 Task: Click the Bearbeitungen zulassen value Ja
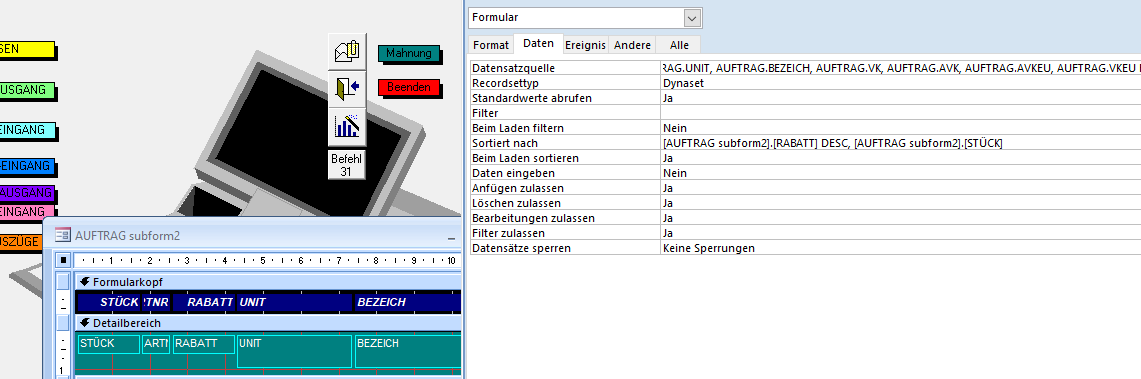point(901,218)
